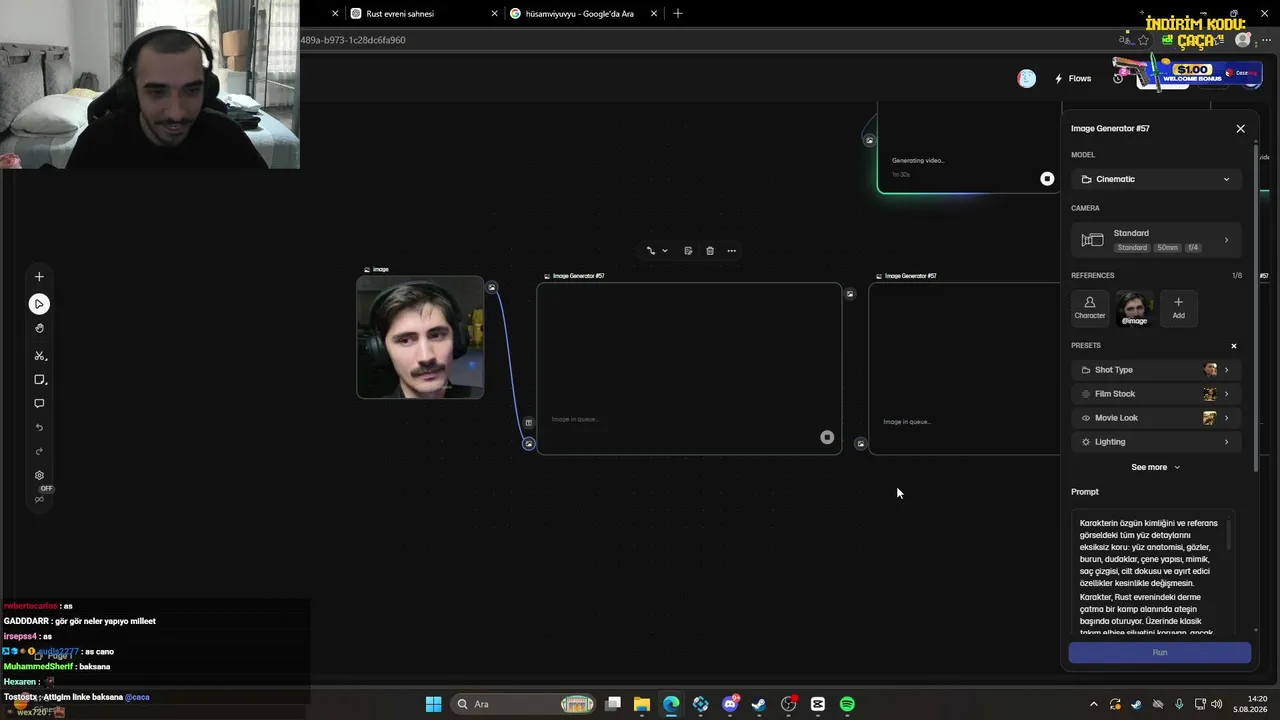Open the user avatar profile

1026,79
